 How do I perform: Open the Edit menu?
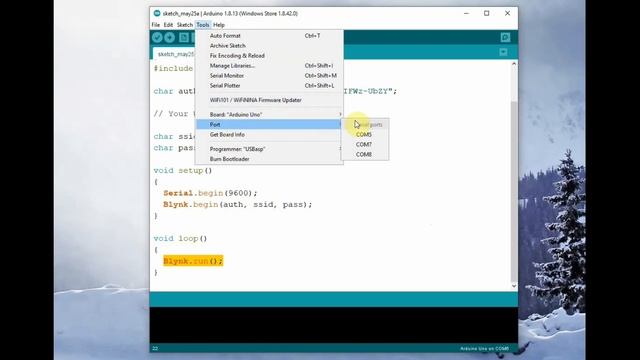coord(168,25)
